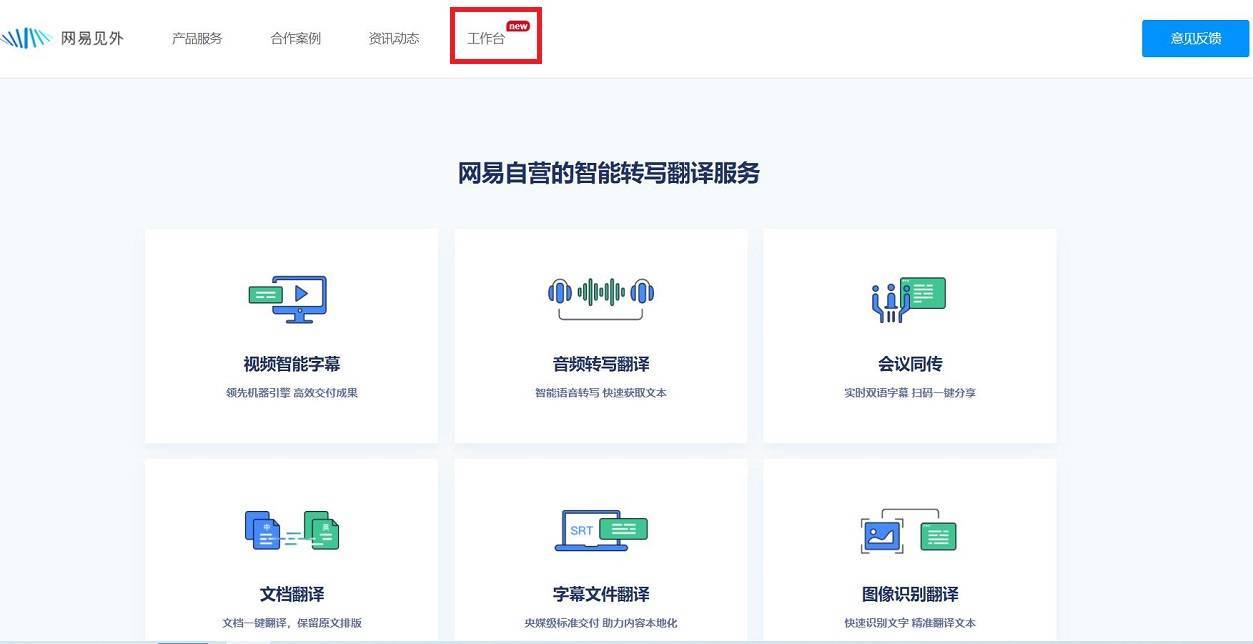Click the text 文档一键翻译，保留原文排版
This screenshot has width=1253, height=644.
click(292, 623)
